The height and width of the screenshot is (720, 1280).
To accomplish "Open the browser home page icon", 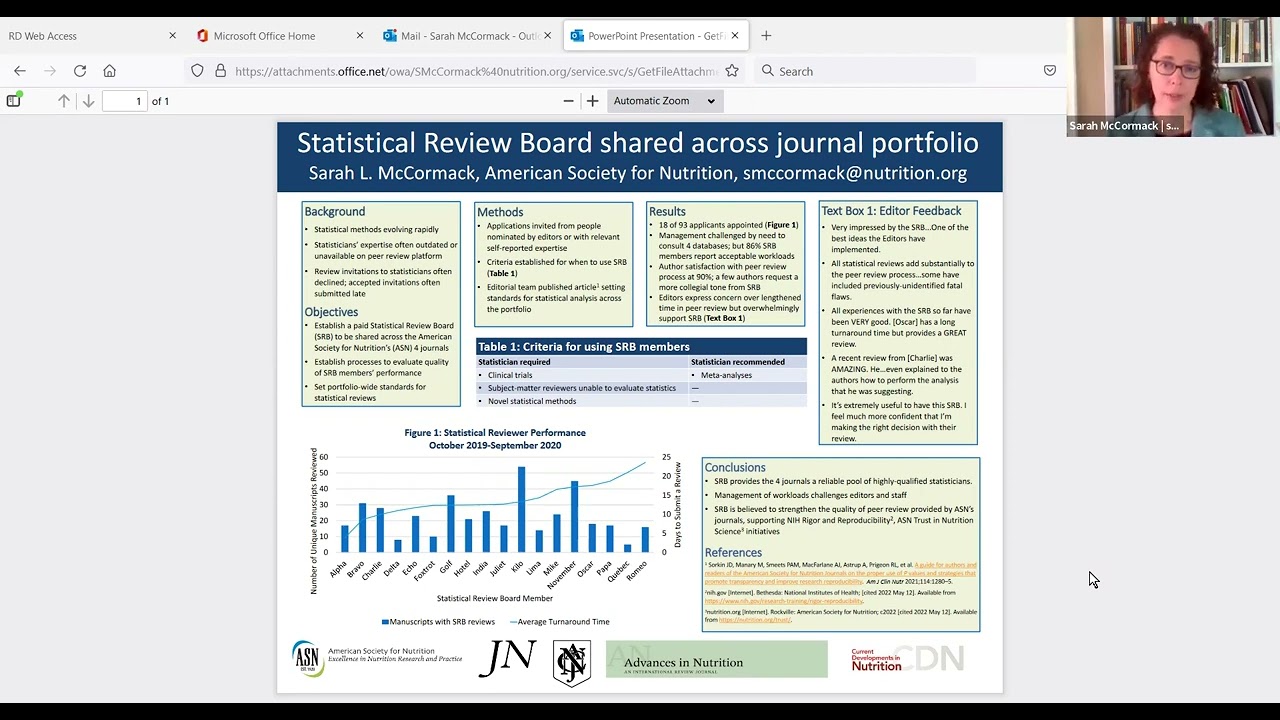I will [x=110, y=71].
